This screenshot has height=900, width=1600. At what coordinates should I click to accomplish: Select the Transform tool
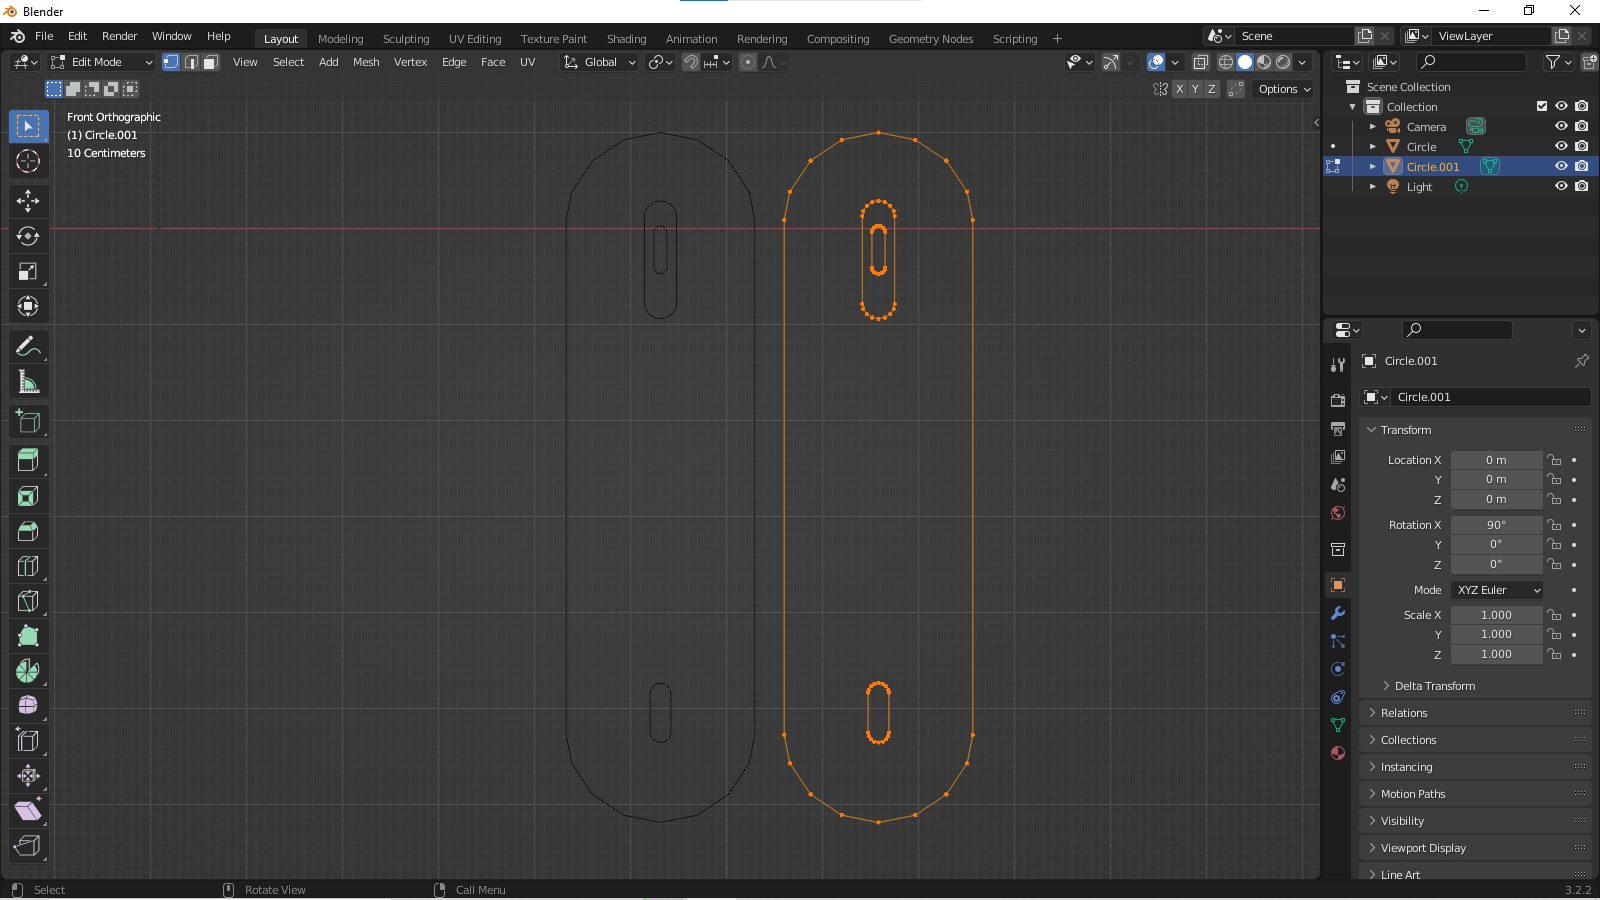28,306
